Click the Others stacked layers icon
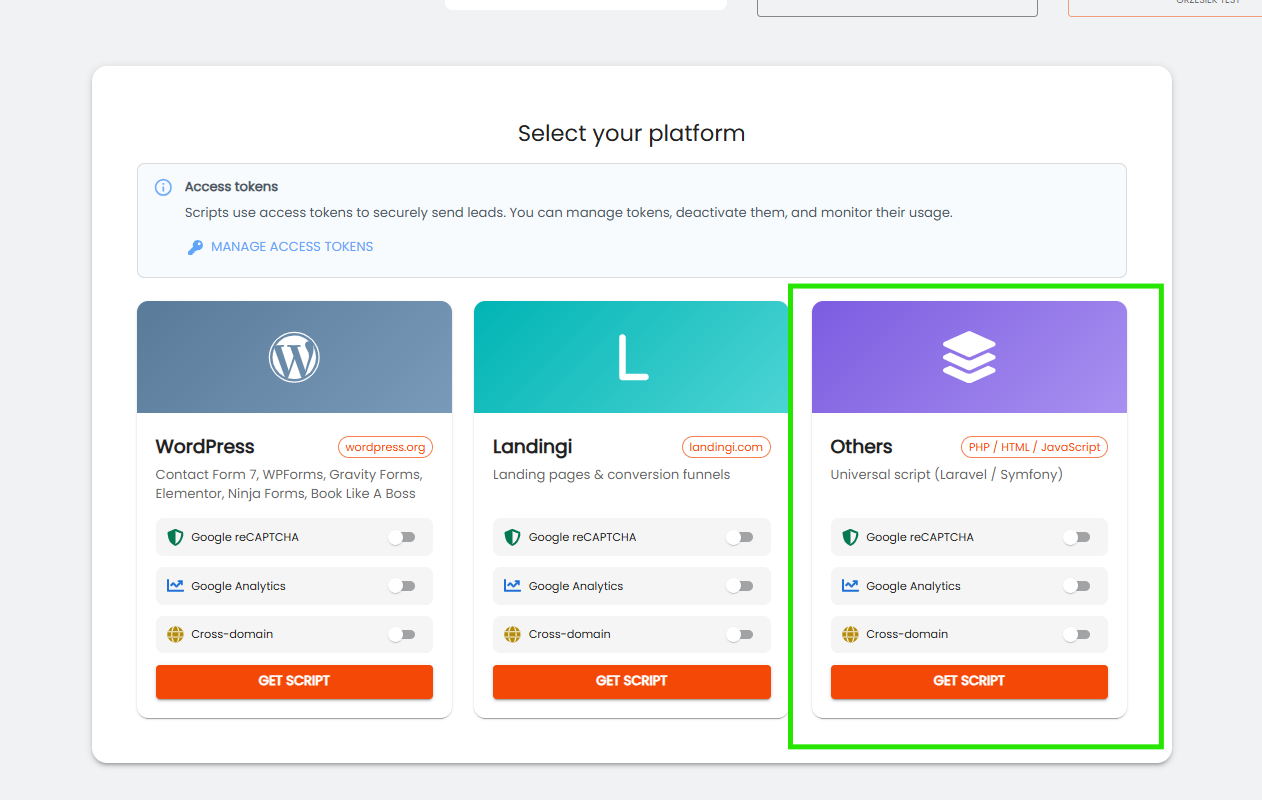The height and width of the screenshot is (800, 1262). 969,357
